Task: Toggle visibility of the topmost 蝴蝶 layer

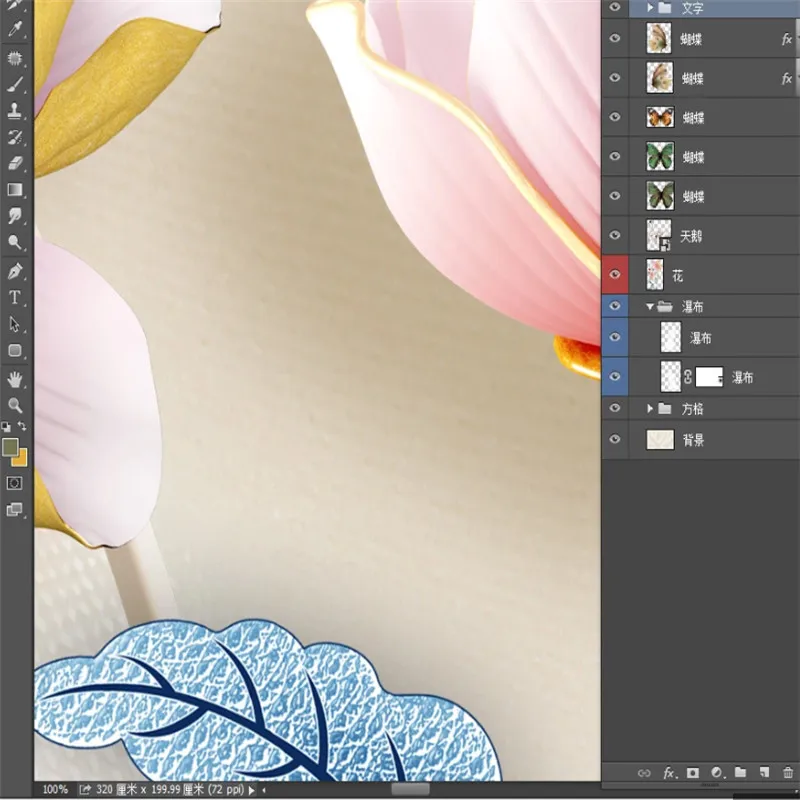Action: [615, 38]
